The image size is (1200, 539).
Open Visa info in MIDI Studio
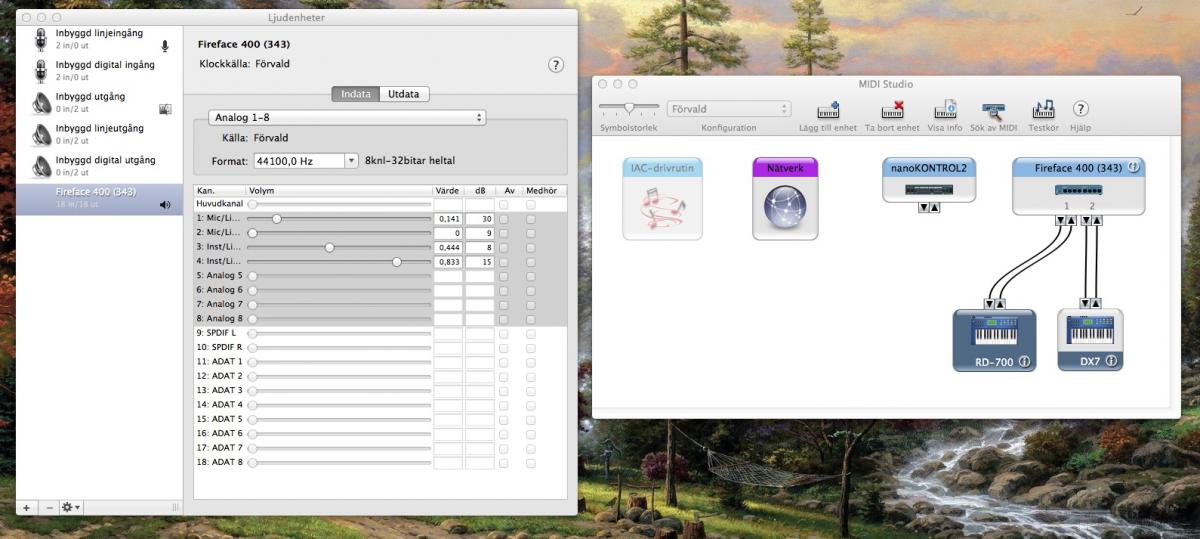pyautogui.click(x=944, y=110)
